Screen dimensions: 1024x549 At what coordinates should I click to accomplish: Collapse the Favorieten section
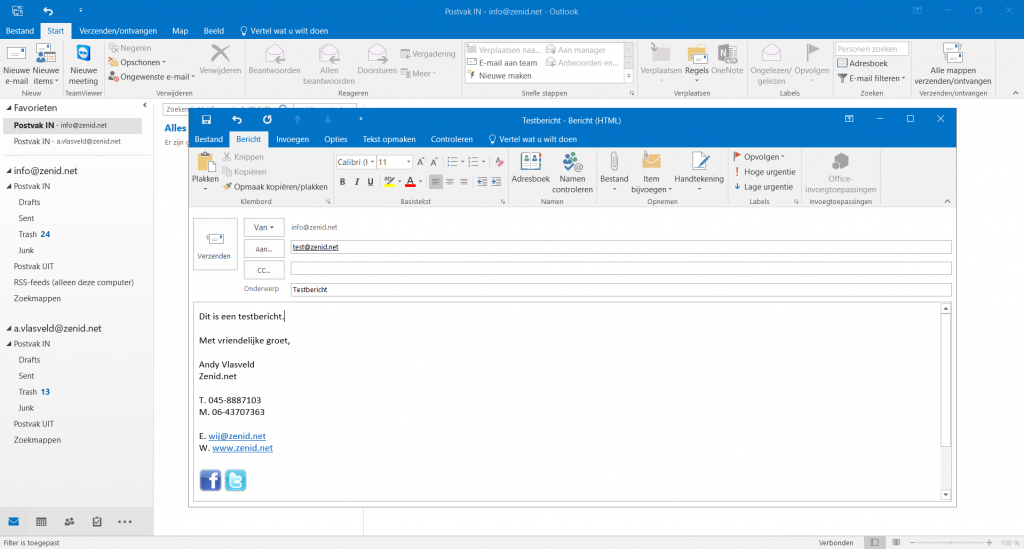(9, 108)
